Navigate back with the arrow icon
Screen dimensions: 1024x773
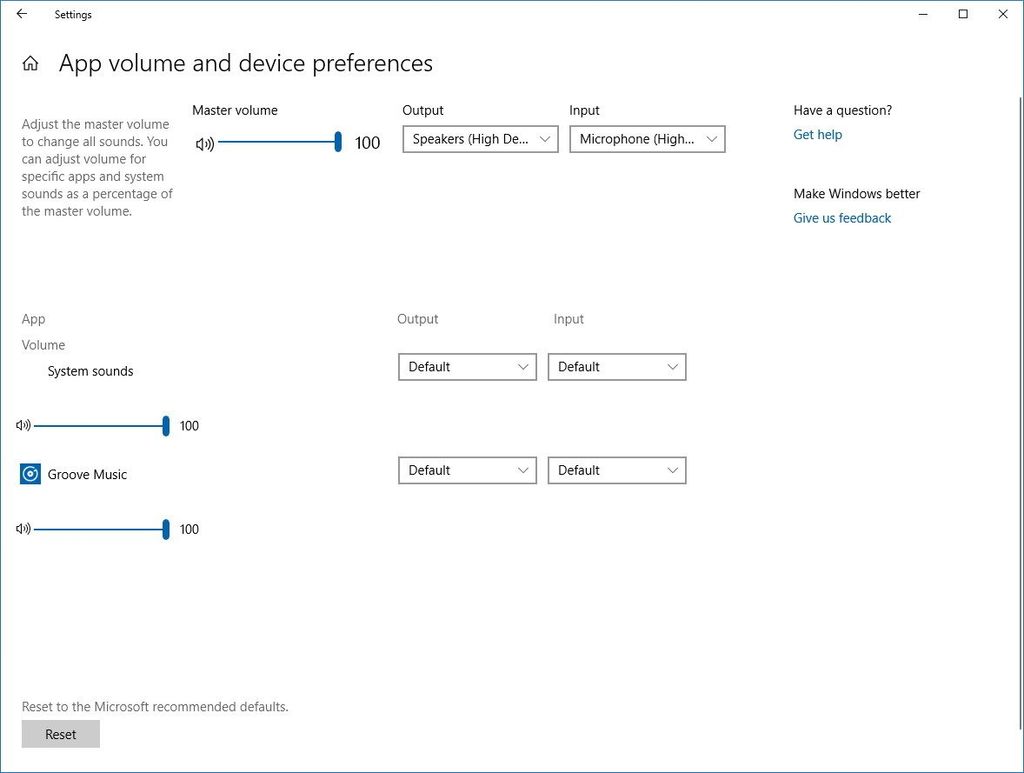(21, 14)
